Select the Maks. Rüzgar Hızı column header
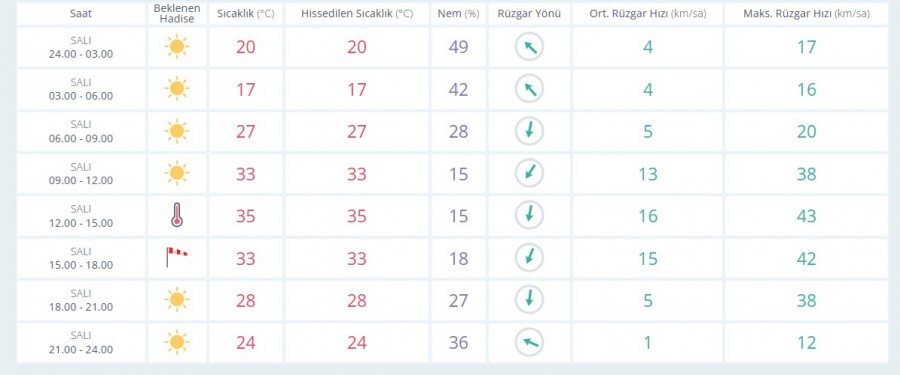The height and width of the screenshot is (375, 900). tap(806, 14)
